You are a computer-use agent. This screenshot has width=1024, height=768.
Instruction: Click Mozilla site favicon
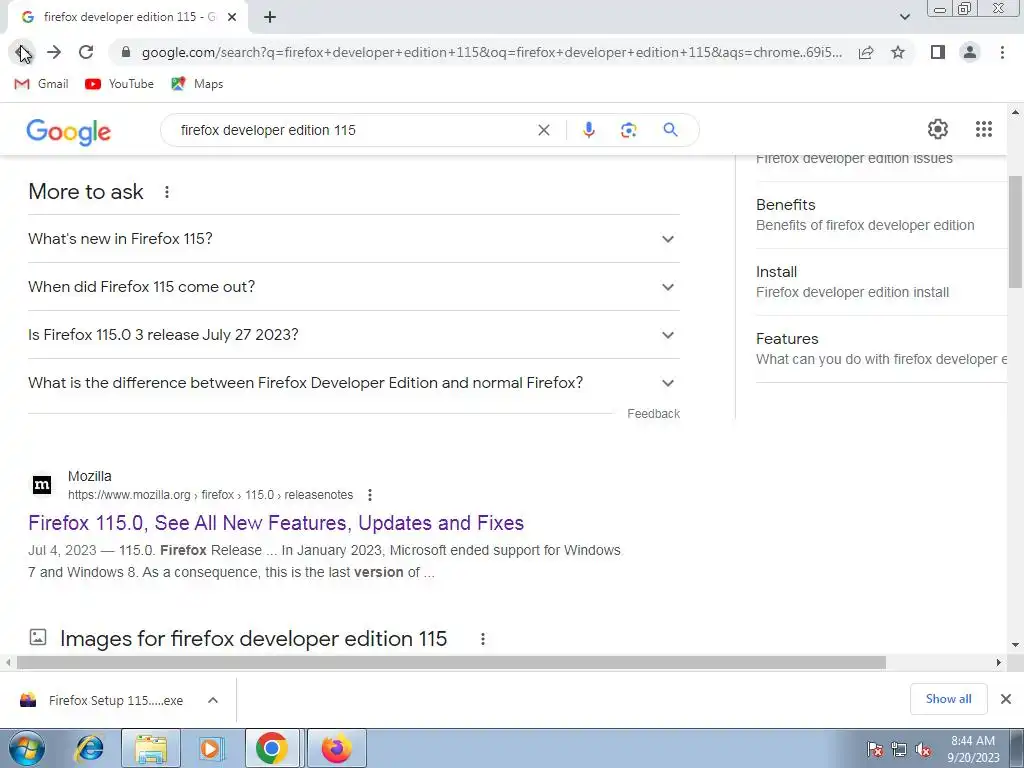[42, 485]
